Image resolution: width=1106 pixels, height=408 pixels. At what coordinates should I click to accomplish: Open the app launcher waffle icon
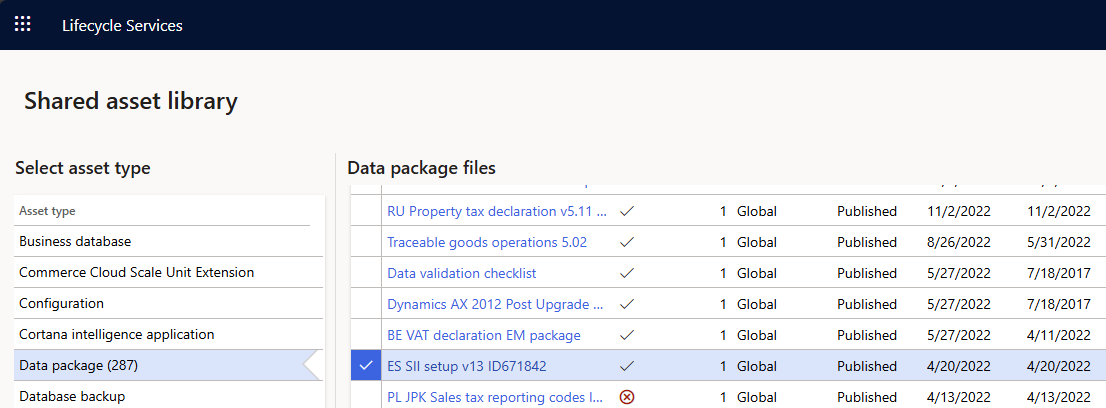pos(23,25)
